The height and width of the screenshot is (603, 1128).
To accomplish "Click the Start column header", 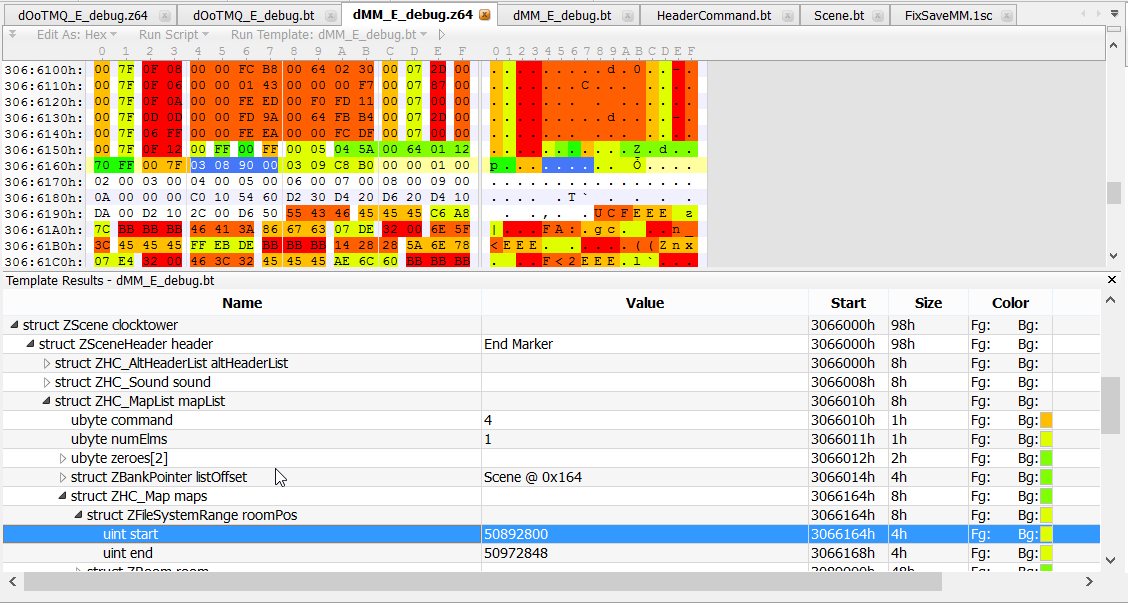I will pos(848,303).
